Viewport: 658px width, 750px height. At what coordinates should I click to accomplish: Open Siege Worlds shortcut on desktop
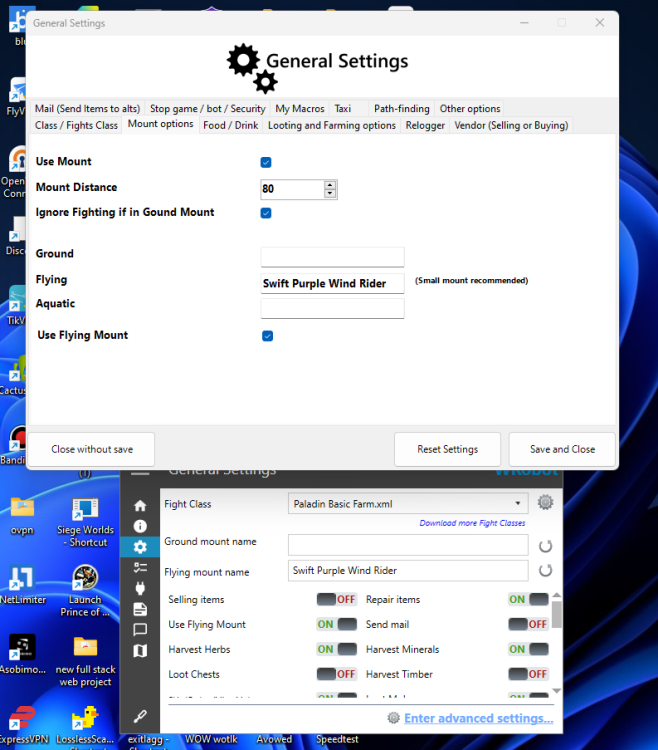(x=85, y=522)
